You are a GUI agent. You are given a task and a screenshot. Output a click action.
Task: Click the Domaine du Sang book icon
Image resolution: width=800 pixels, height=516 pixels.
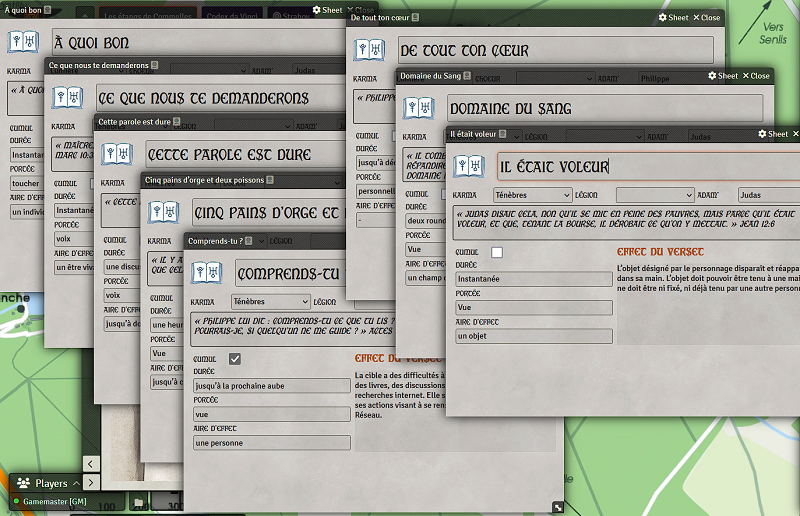[418, 108]
